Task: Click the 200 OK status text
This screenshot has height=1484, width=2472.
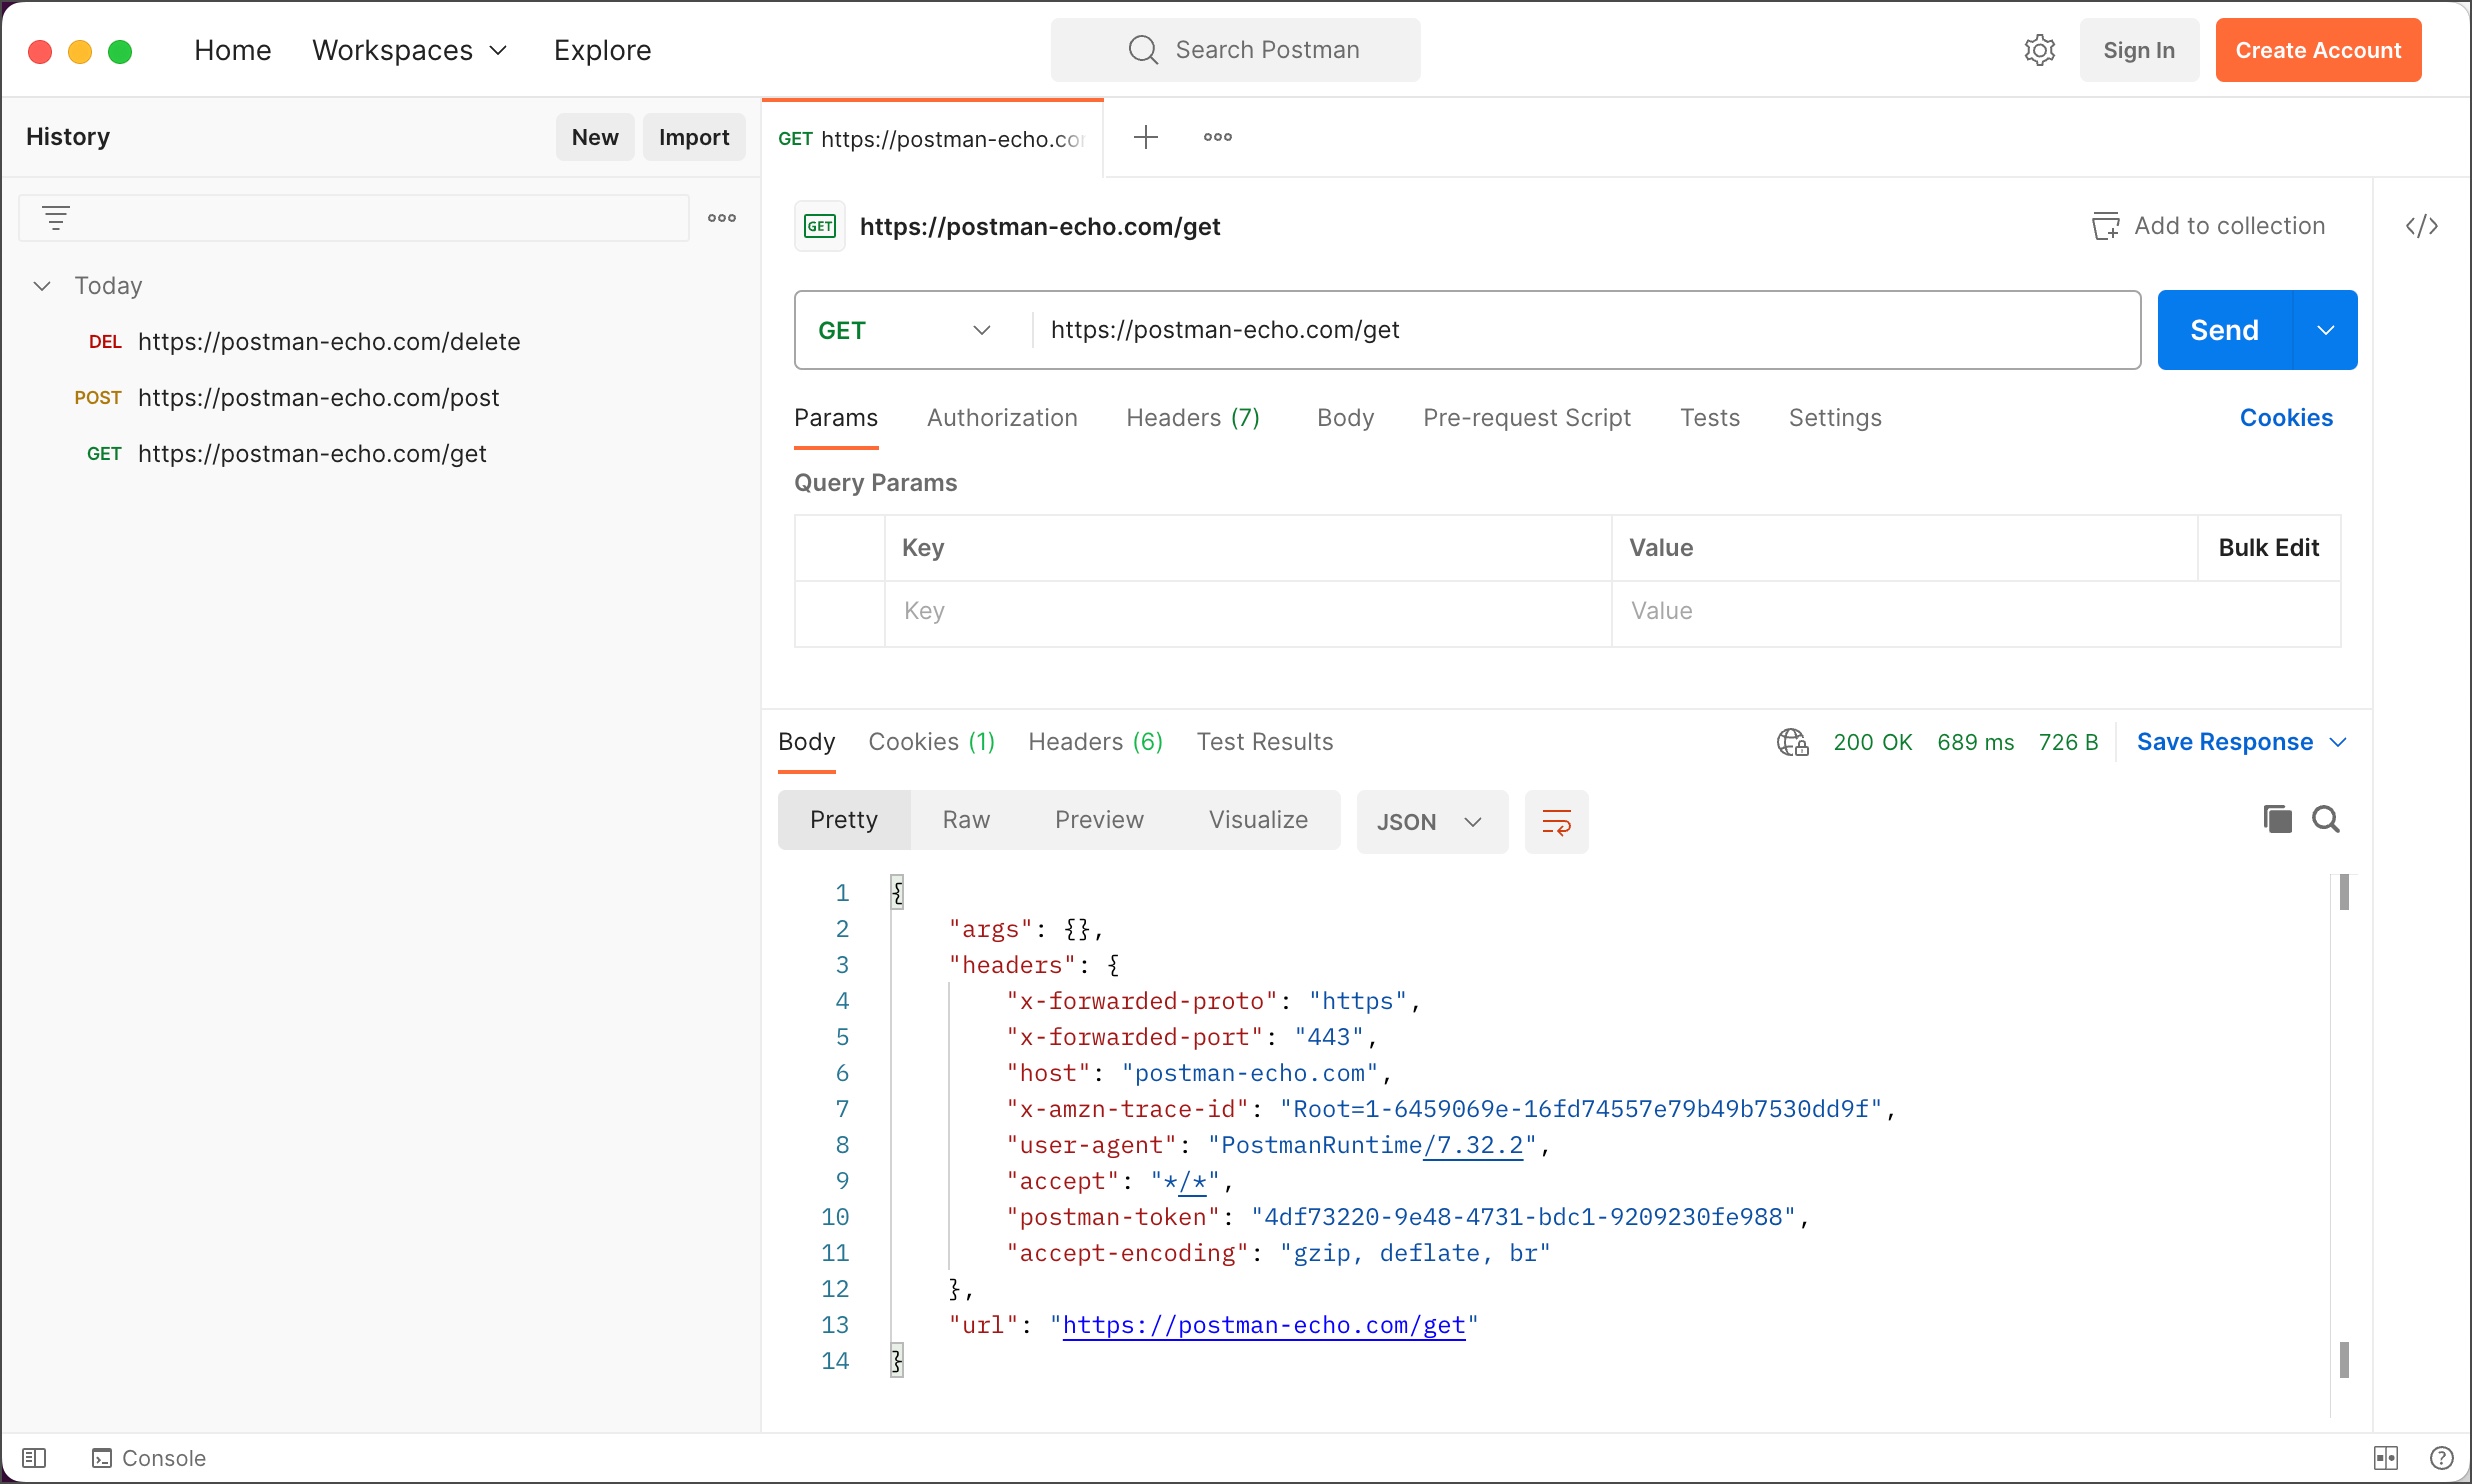Action: (x=1872, y=742)
